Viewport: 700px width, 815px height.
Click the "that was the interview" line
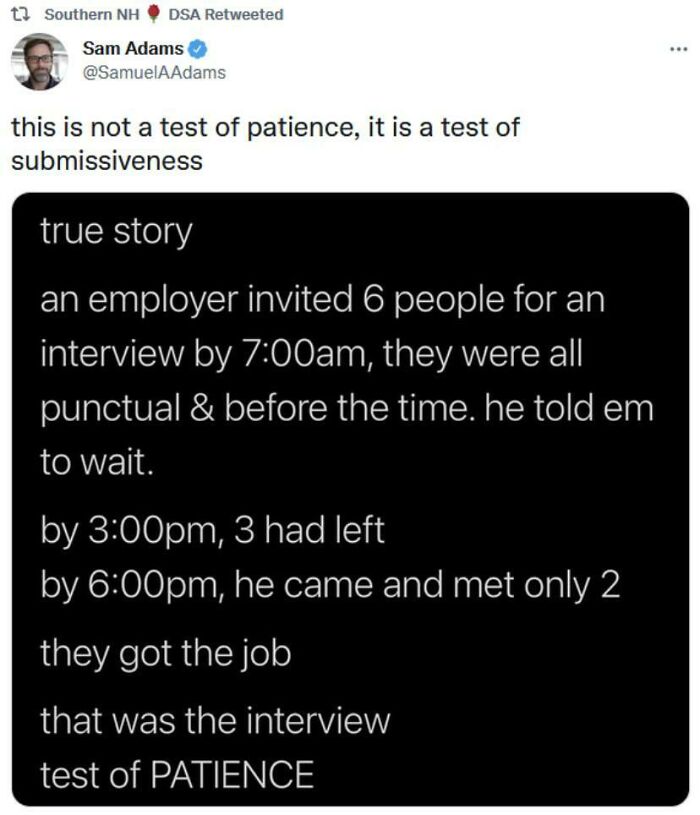[x=214, y=720]
